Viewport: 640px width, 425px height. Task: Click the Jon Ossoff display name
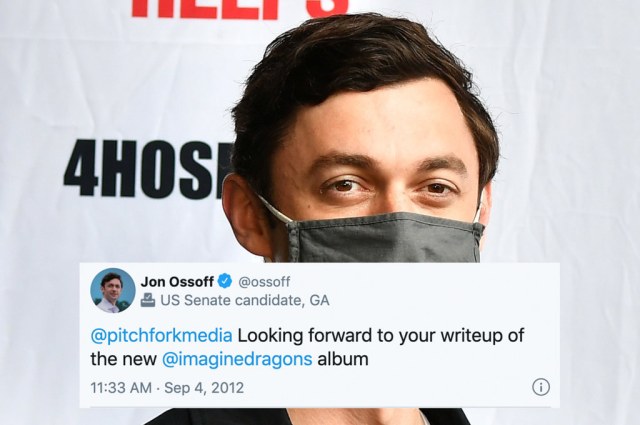tap(177, 281)
